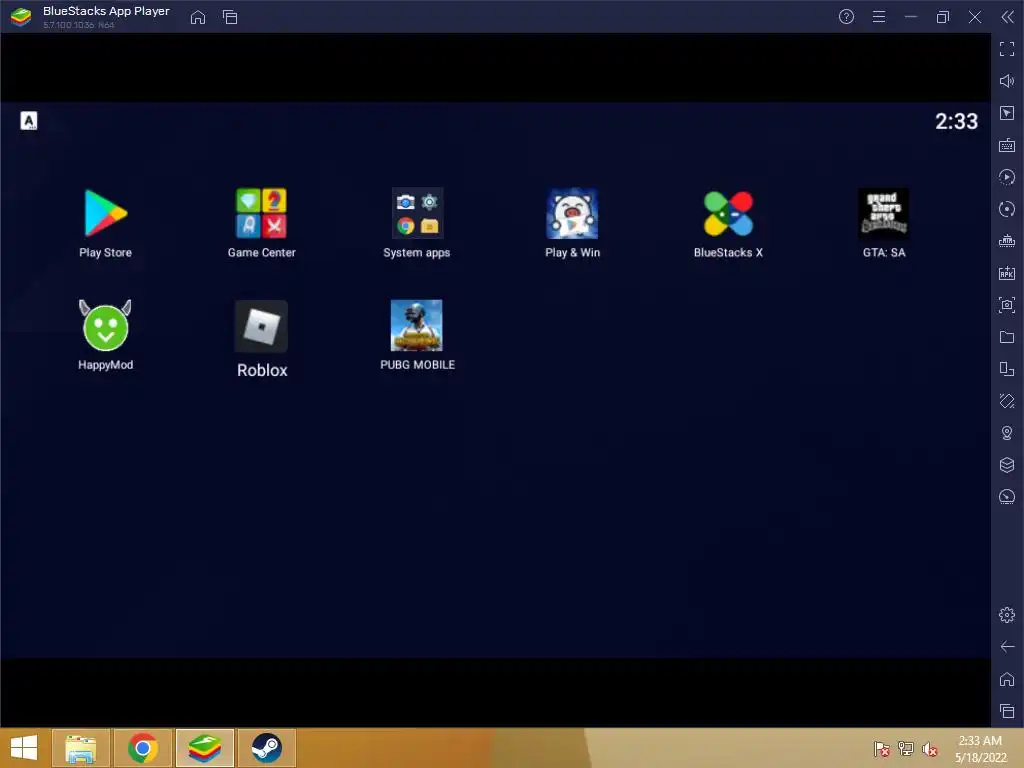This screenshot has width=1024, height=768.
Task: Toggle cursor lock in side toolbar
Action: tap(1007, 113)
